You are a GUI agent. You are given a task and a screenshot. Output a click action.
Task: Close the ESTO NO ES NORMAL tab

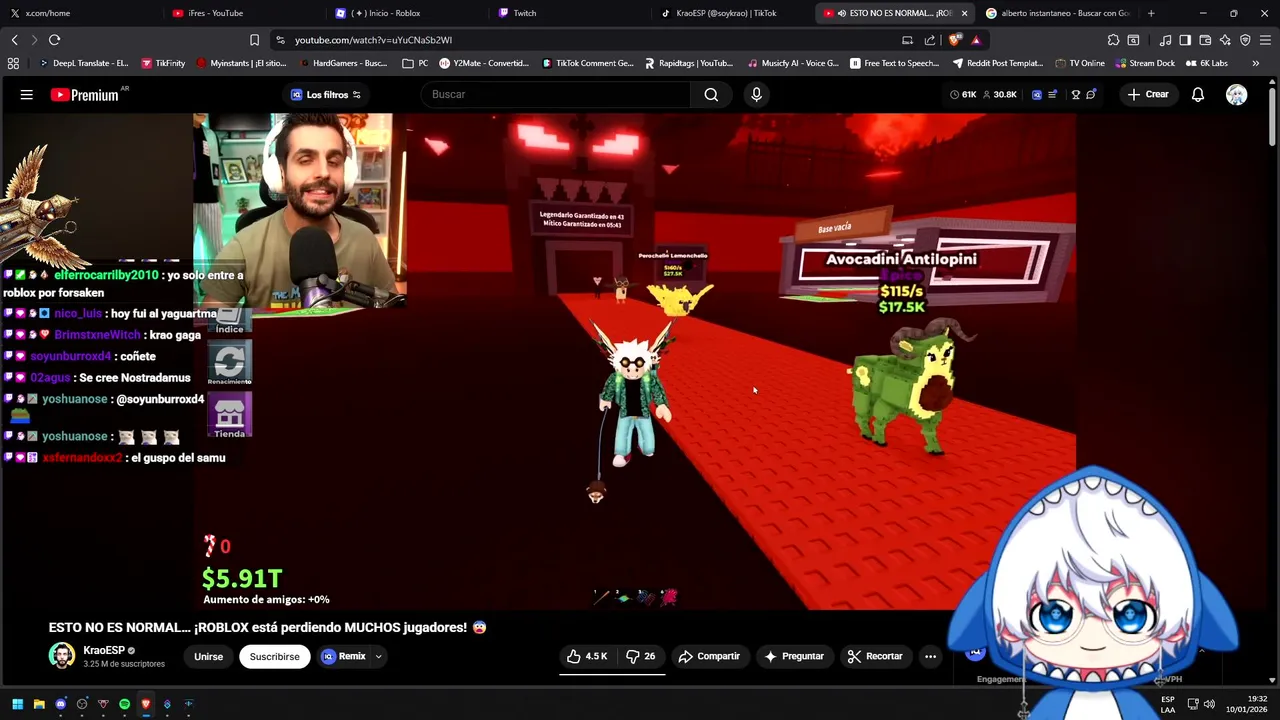point(964,13)
